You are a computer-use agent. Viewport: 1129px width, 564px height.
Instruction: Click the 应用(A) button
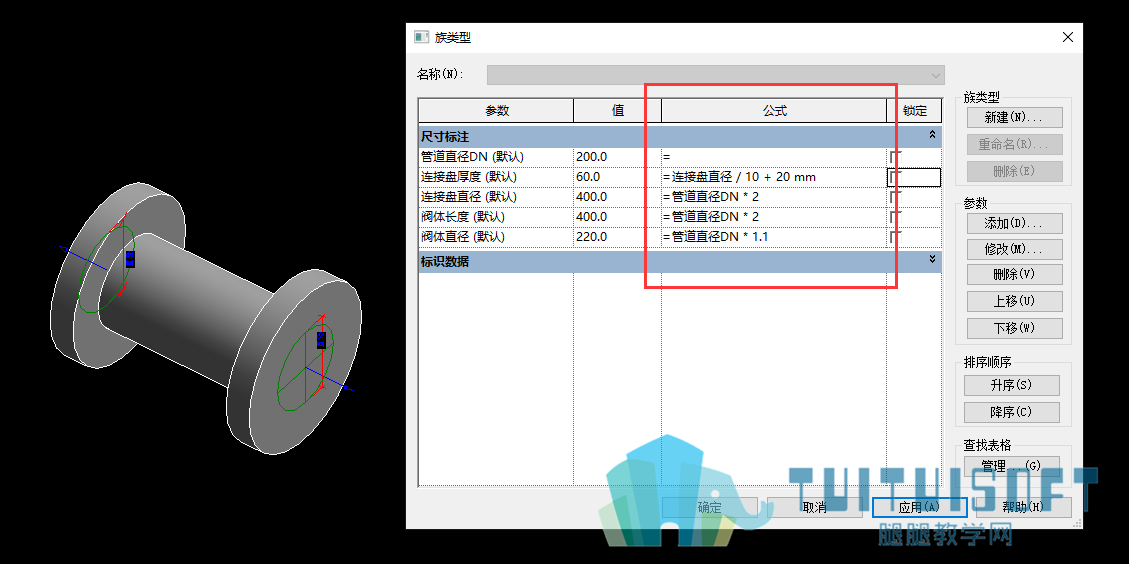tap(919, 507)
